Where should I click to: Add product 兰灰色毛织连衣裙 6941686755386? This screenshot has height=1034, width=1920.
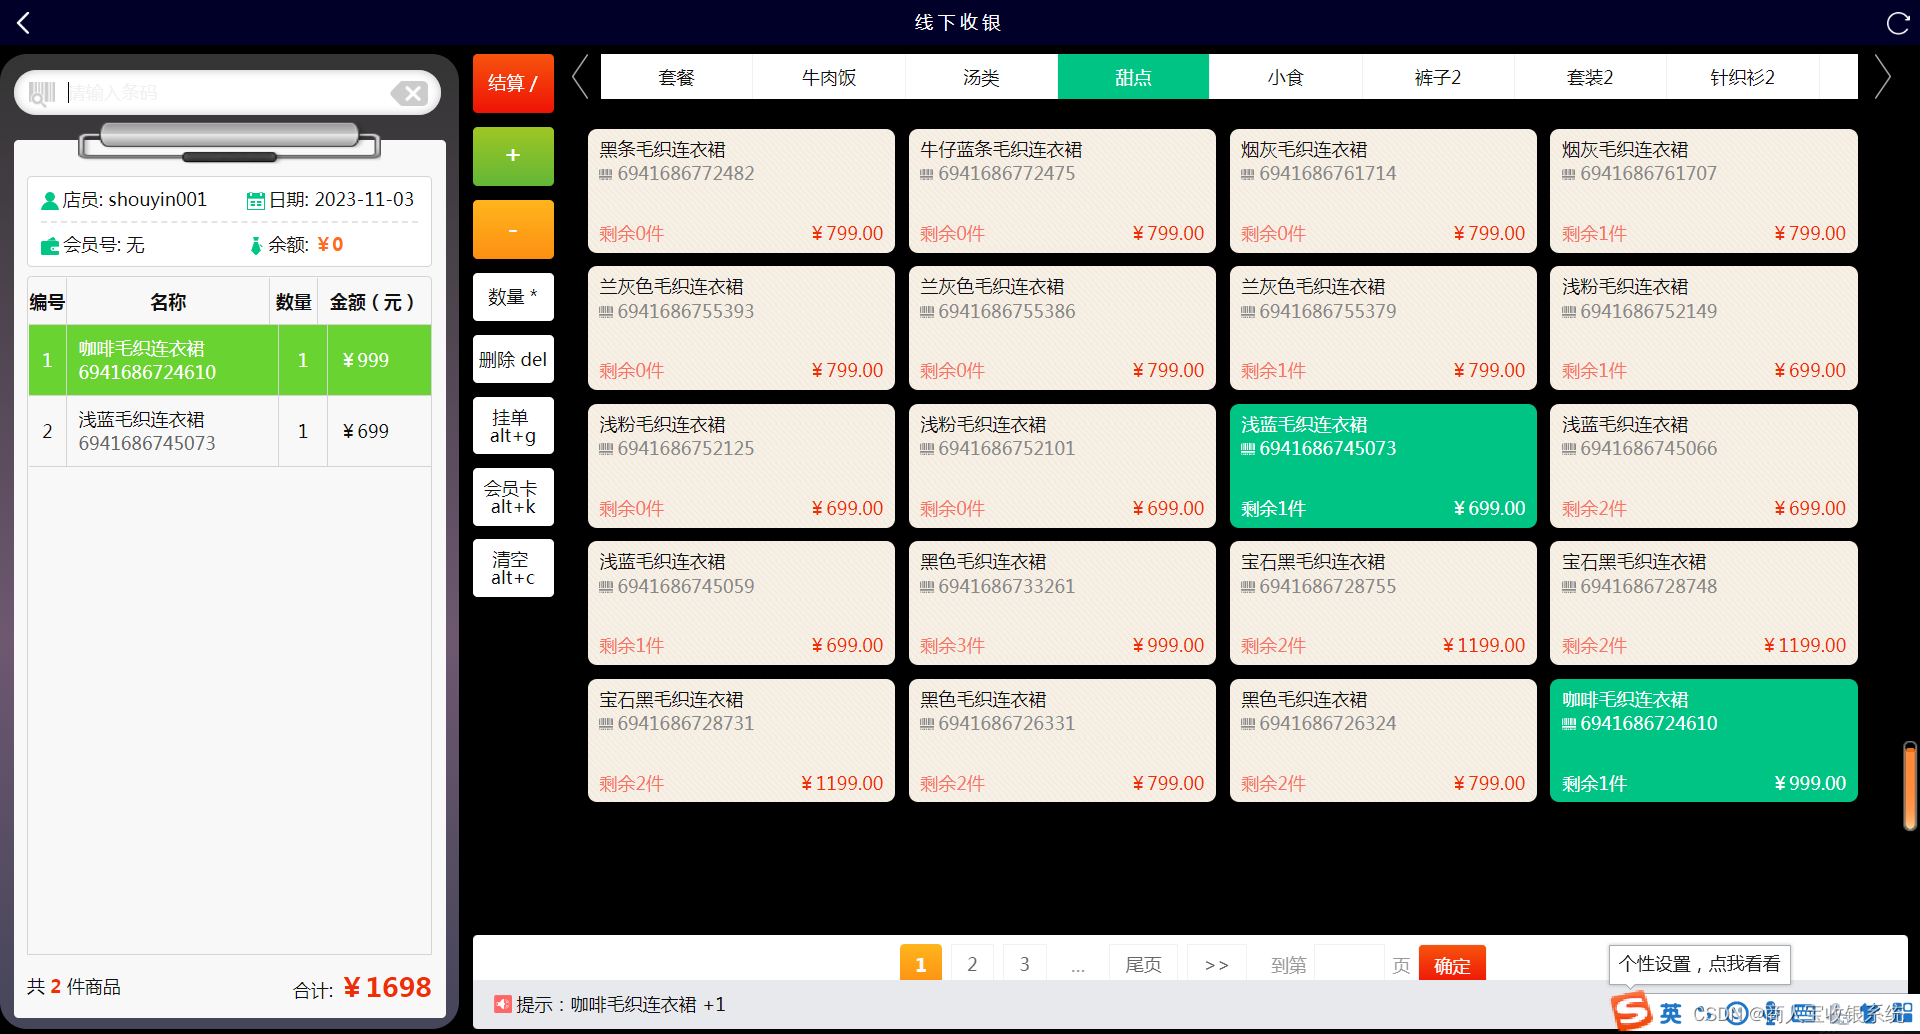(x=1062, y=328)
